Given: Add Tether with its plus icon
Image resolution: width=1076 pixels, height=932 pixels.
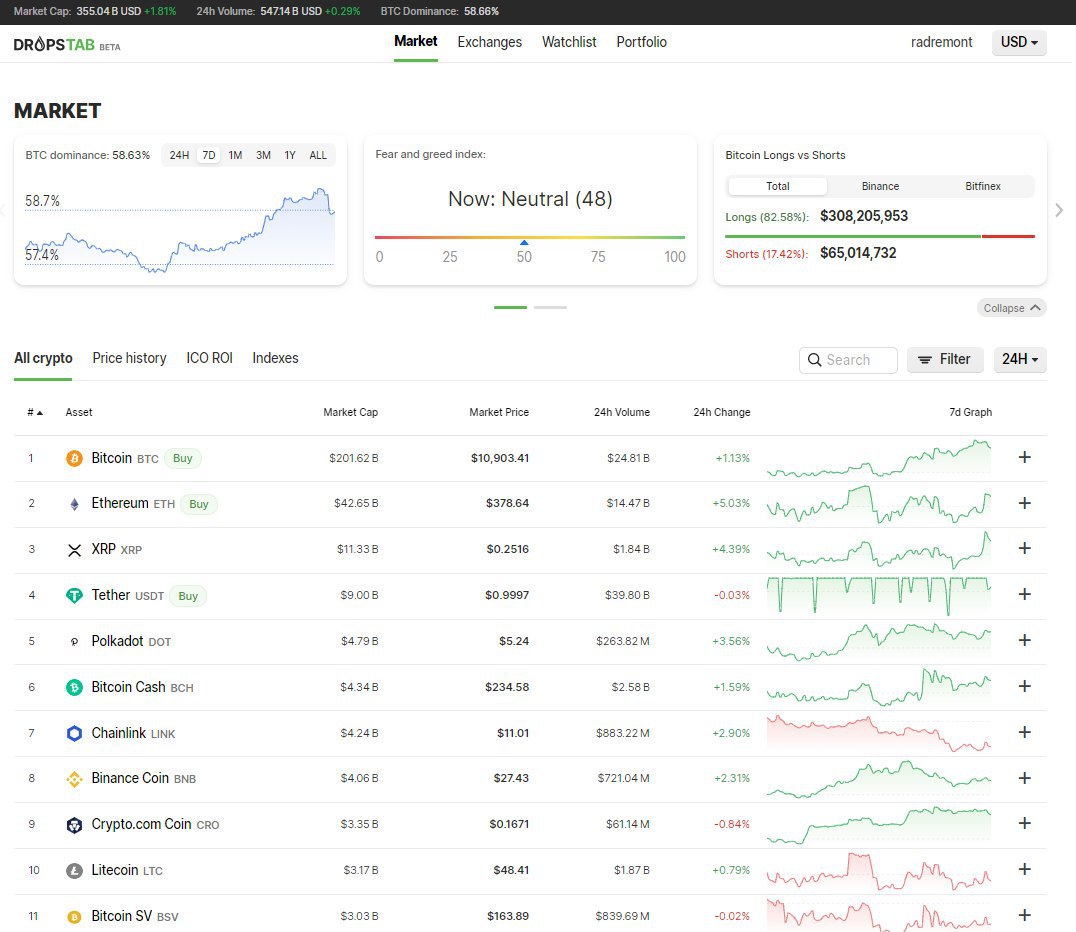Looking at the screenshot, I should 1025,594.
